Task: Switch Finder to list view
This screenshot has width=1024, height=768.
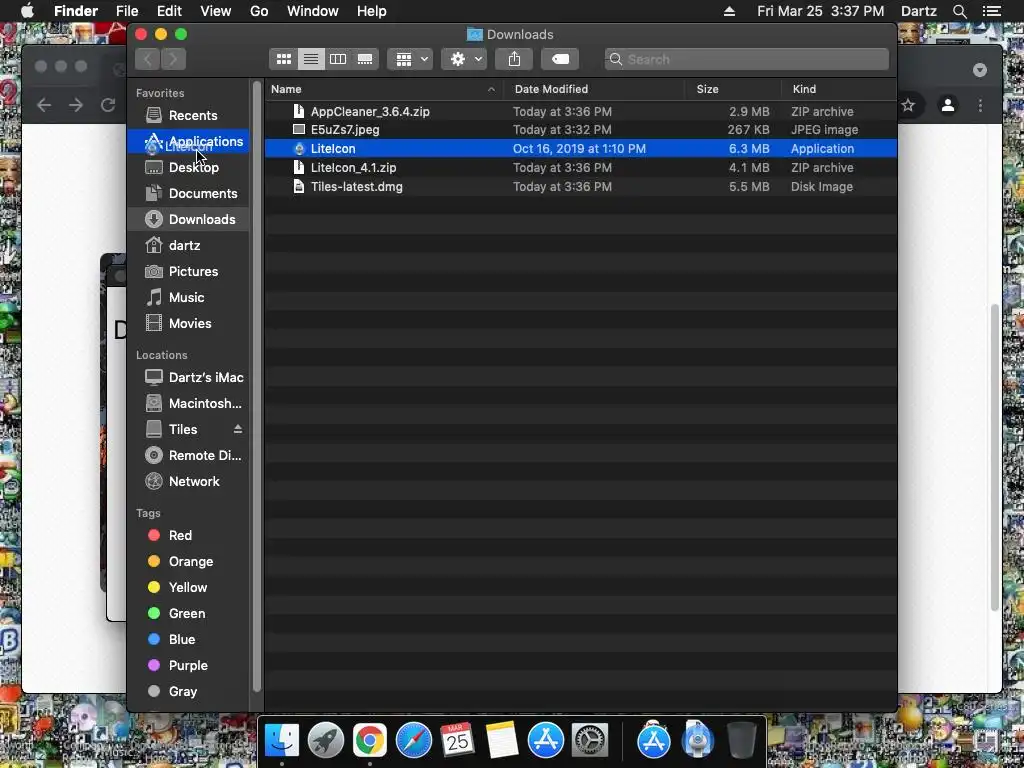Action: pyautogui.click(x=311, y=59)
